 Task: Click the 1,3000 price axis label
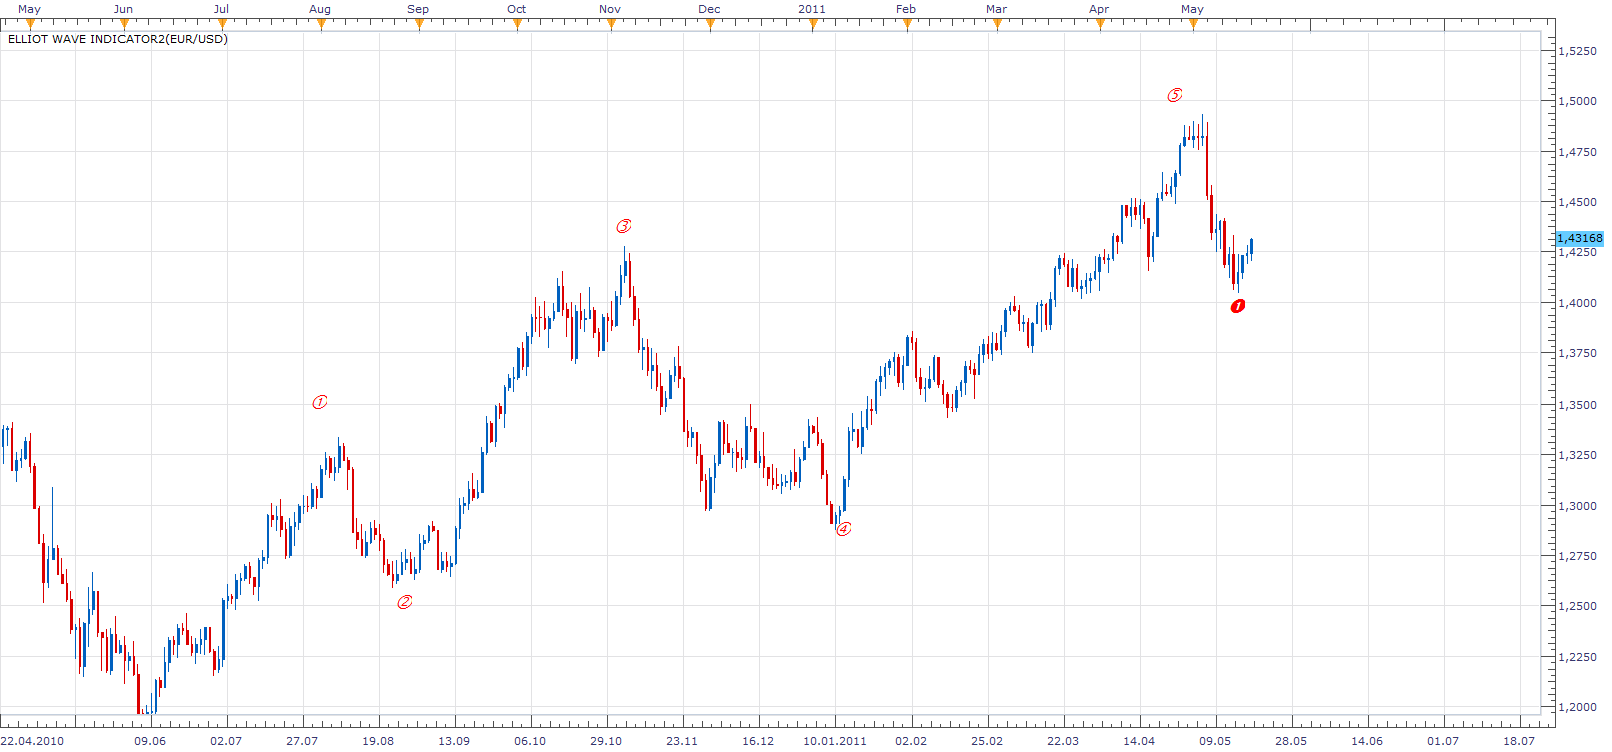pos(1578,506)
